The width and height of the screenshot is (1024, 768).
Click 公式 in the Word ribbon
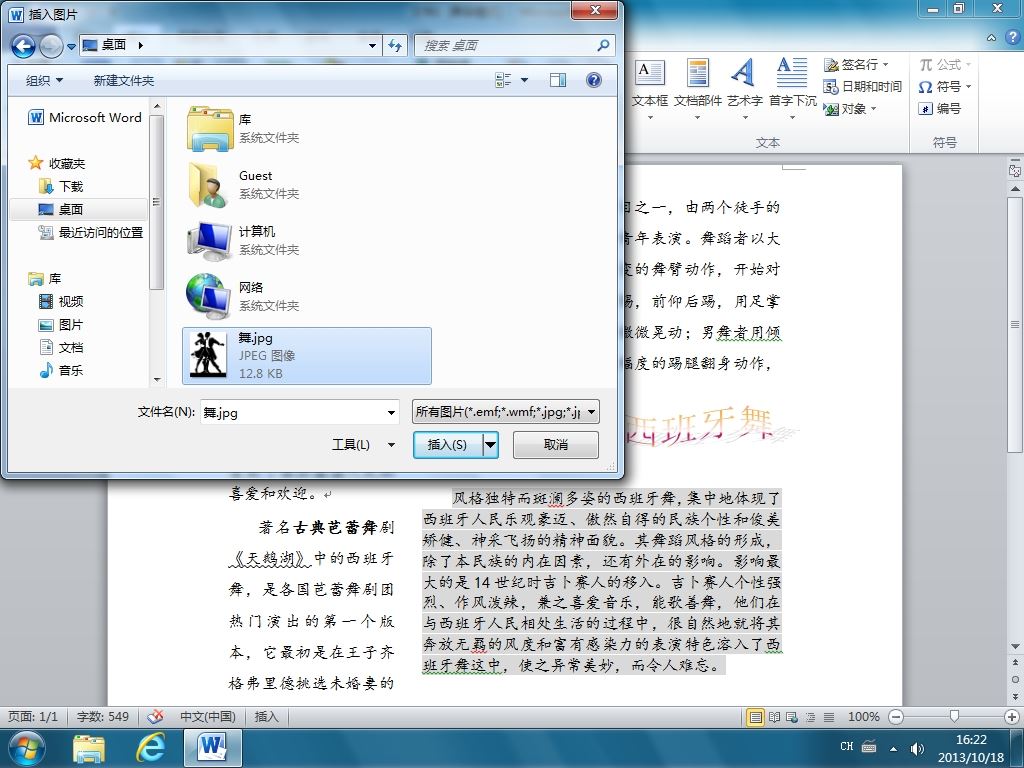click(945, 64)
